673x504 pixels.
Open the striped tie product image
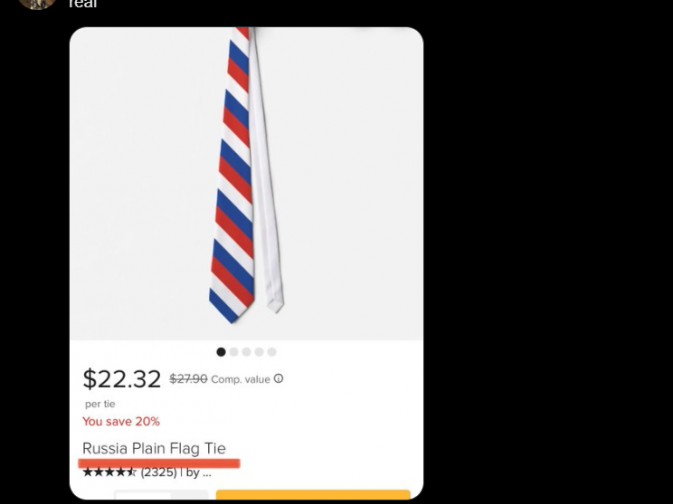(246, 184)
